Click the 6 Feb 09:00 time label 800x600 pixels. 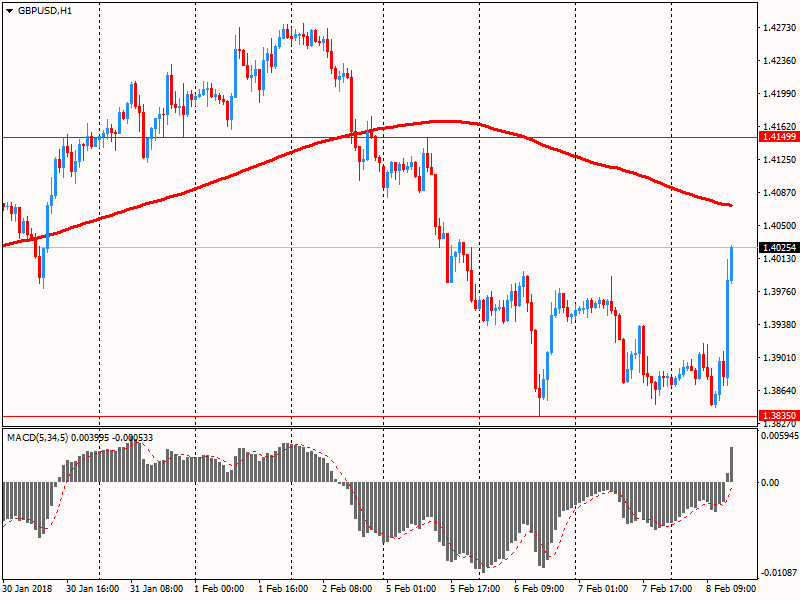click(x=539, y=588)
